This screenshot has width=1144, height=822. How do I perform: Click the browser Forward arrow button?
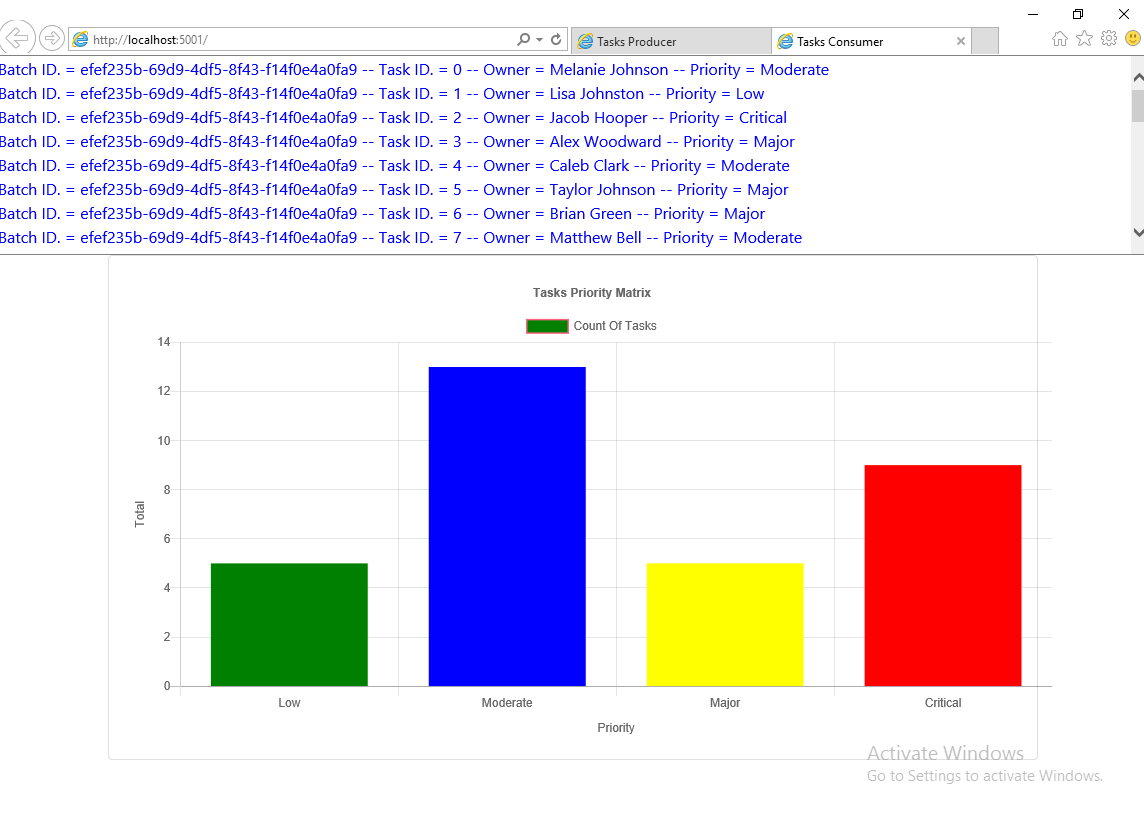click(51, 39)
